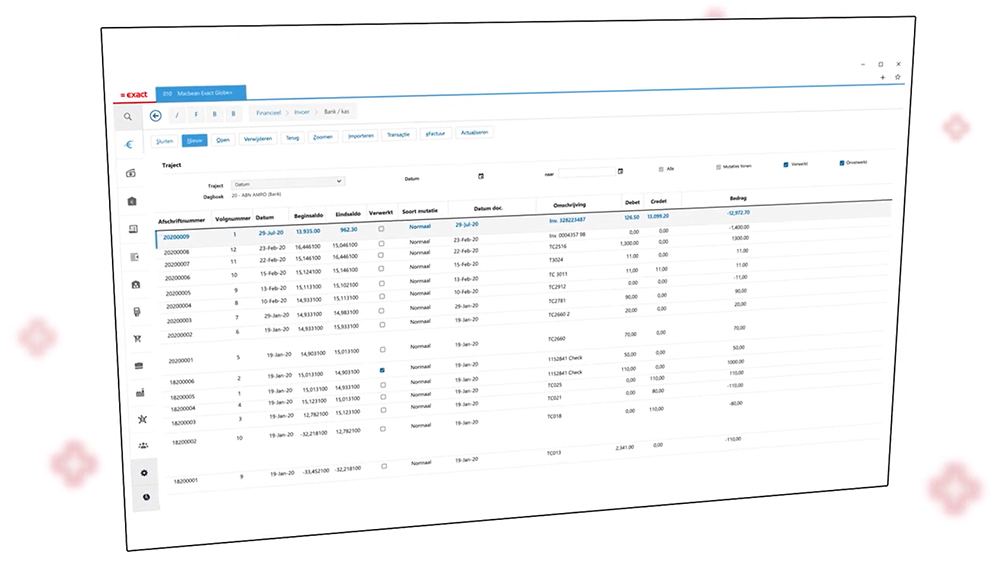This screenshot has height=563, width=1000.
Task: Open the settings gear in sidebar
Action: coord(144,472)
